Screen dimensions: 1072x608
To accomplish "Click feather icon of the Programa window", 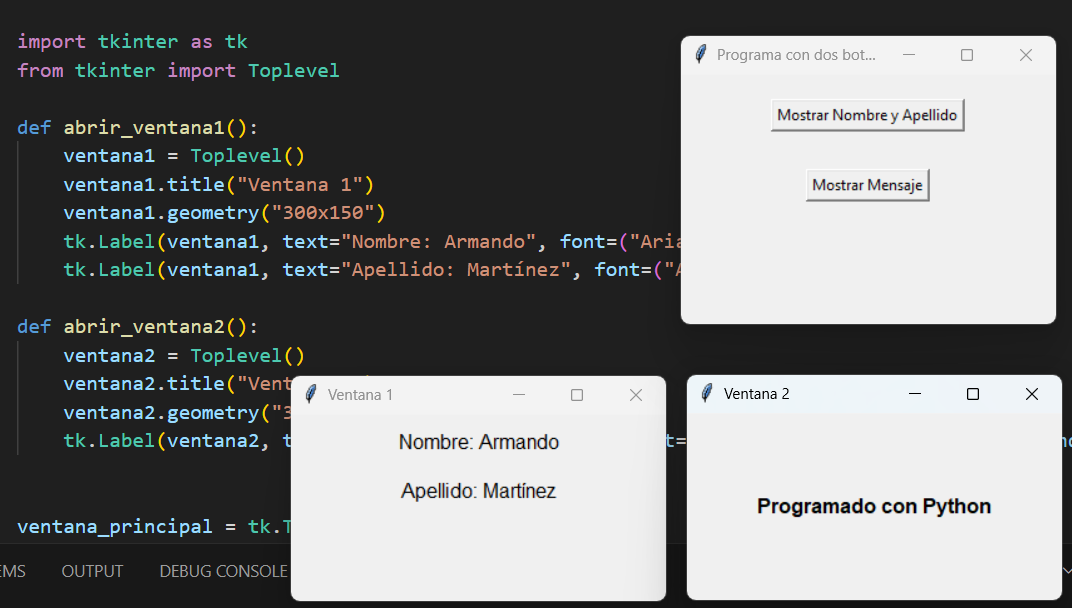I will [x=700, y=55].
